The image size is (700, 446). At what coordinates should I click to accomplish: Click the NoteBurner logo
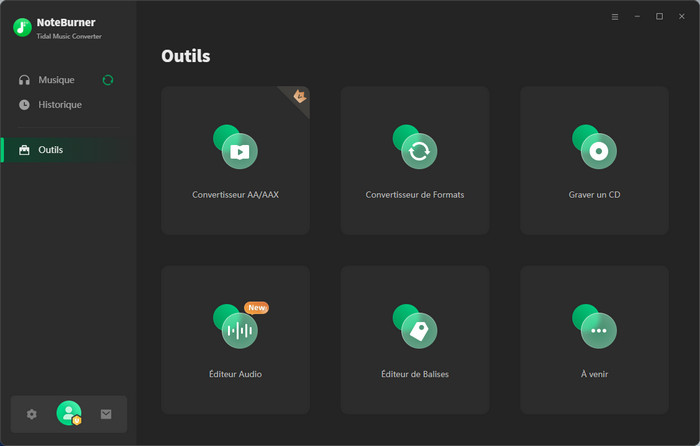tap(22, 28)
